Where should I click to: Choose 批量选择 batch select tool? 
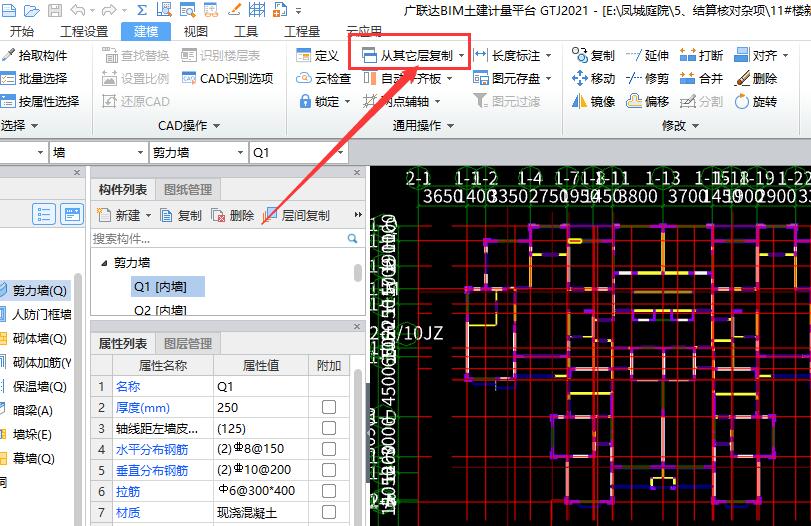pyautogui.click(x=34, y=79)
